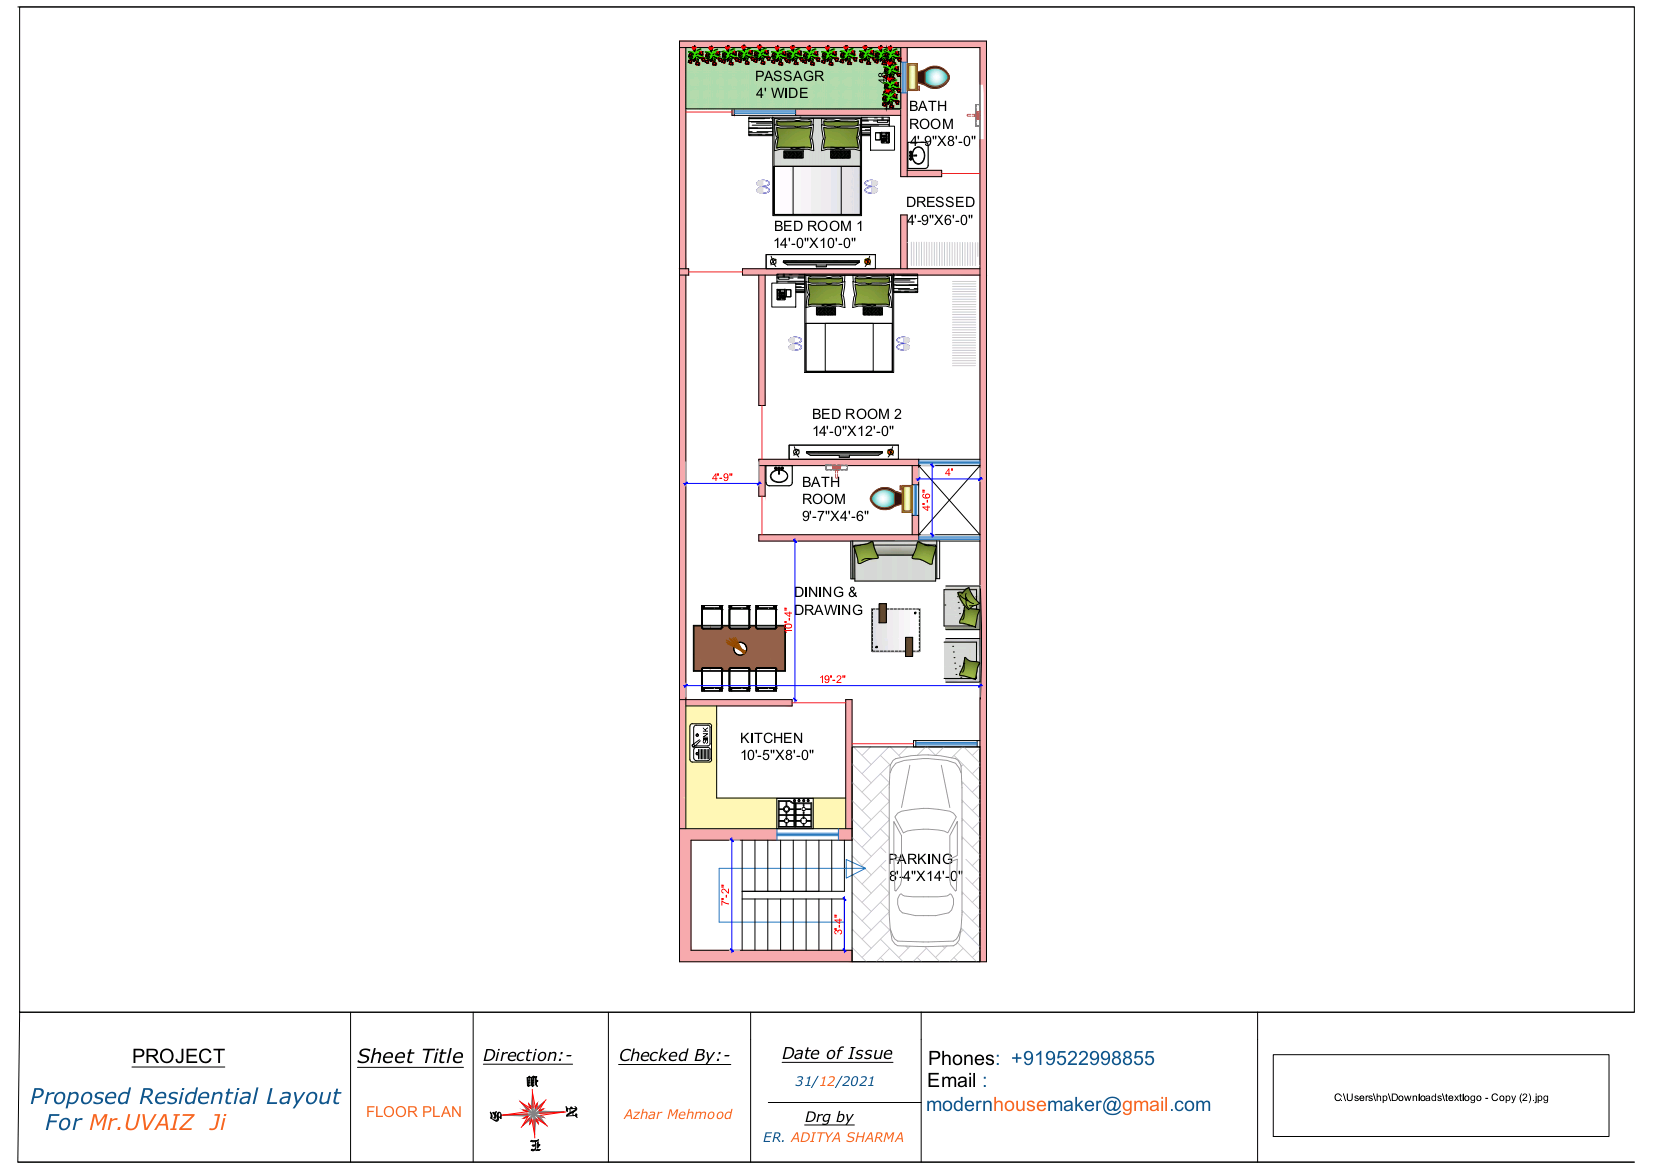Click the upper armchair by the right wall
Viewport: 1653px width, 1168px height.
click(962, 608)
